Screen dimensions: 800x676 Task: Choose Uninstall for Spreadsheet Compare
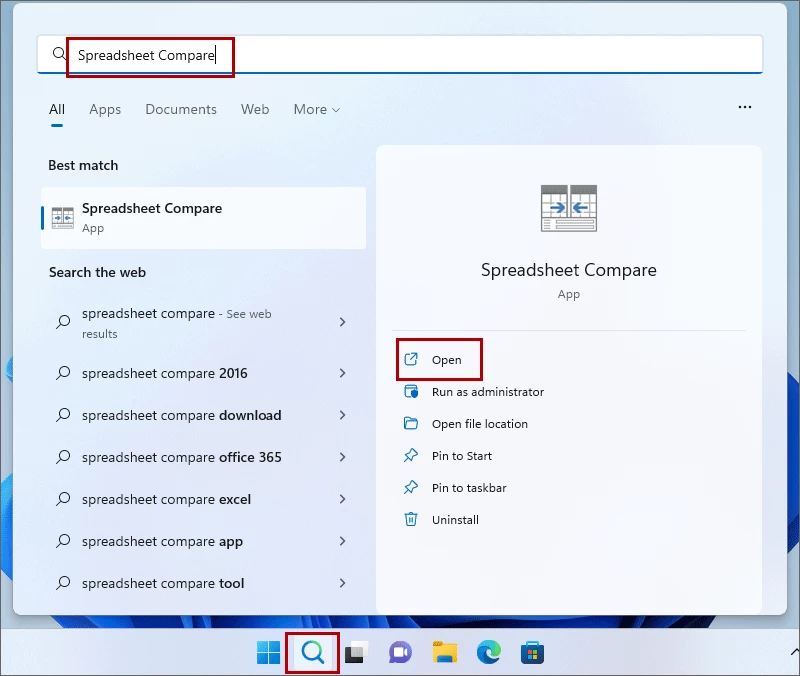coord(455,519)
